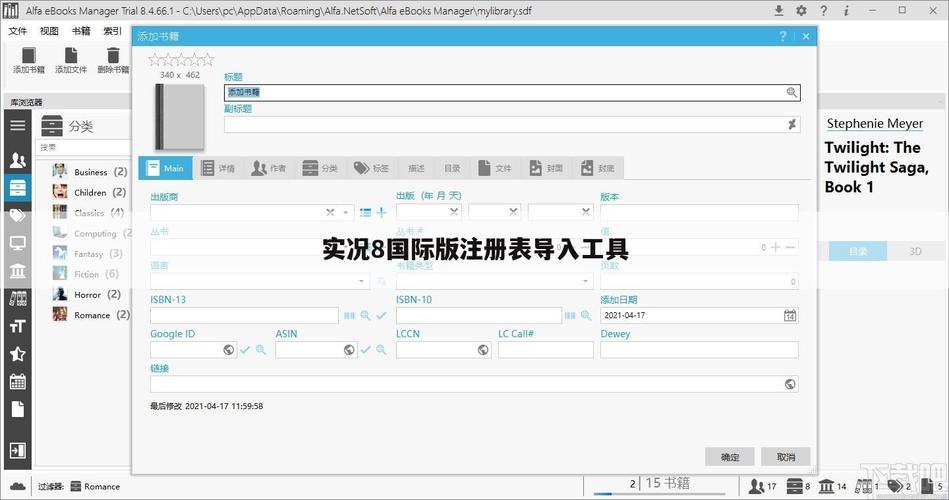Click the check mark beside ISBN-13
Screen dimensions: 949x500
click(x=381, y=315)
